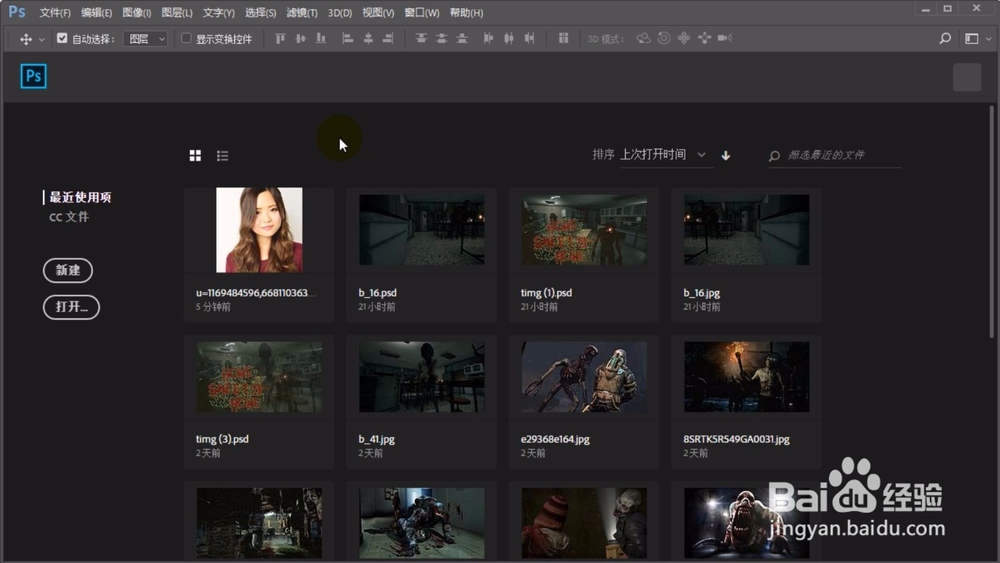
Task: Click the 新建 button
Action: (68, 270)
